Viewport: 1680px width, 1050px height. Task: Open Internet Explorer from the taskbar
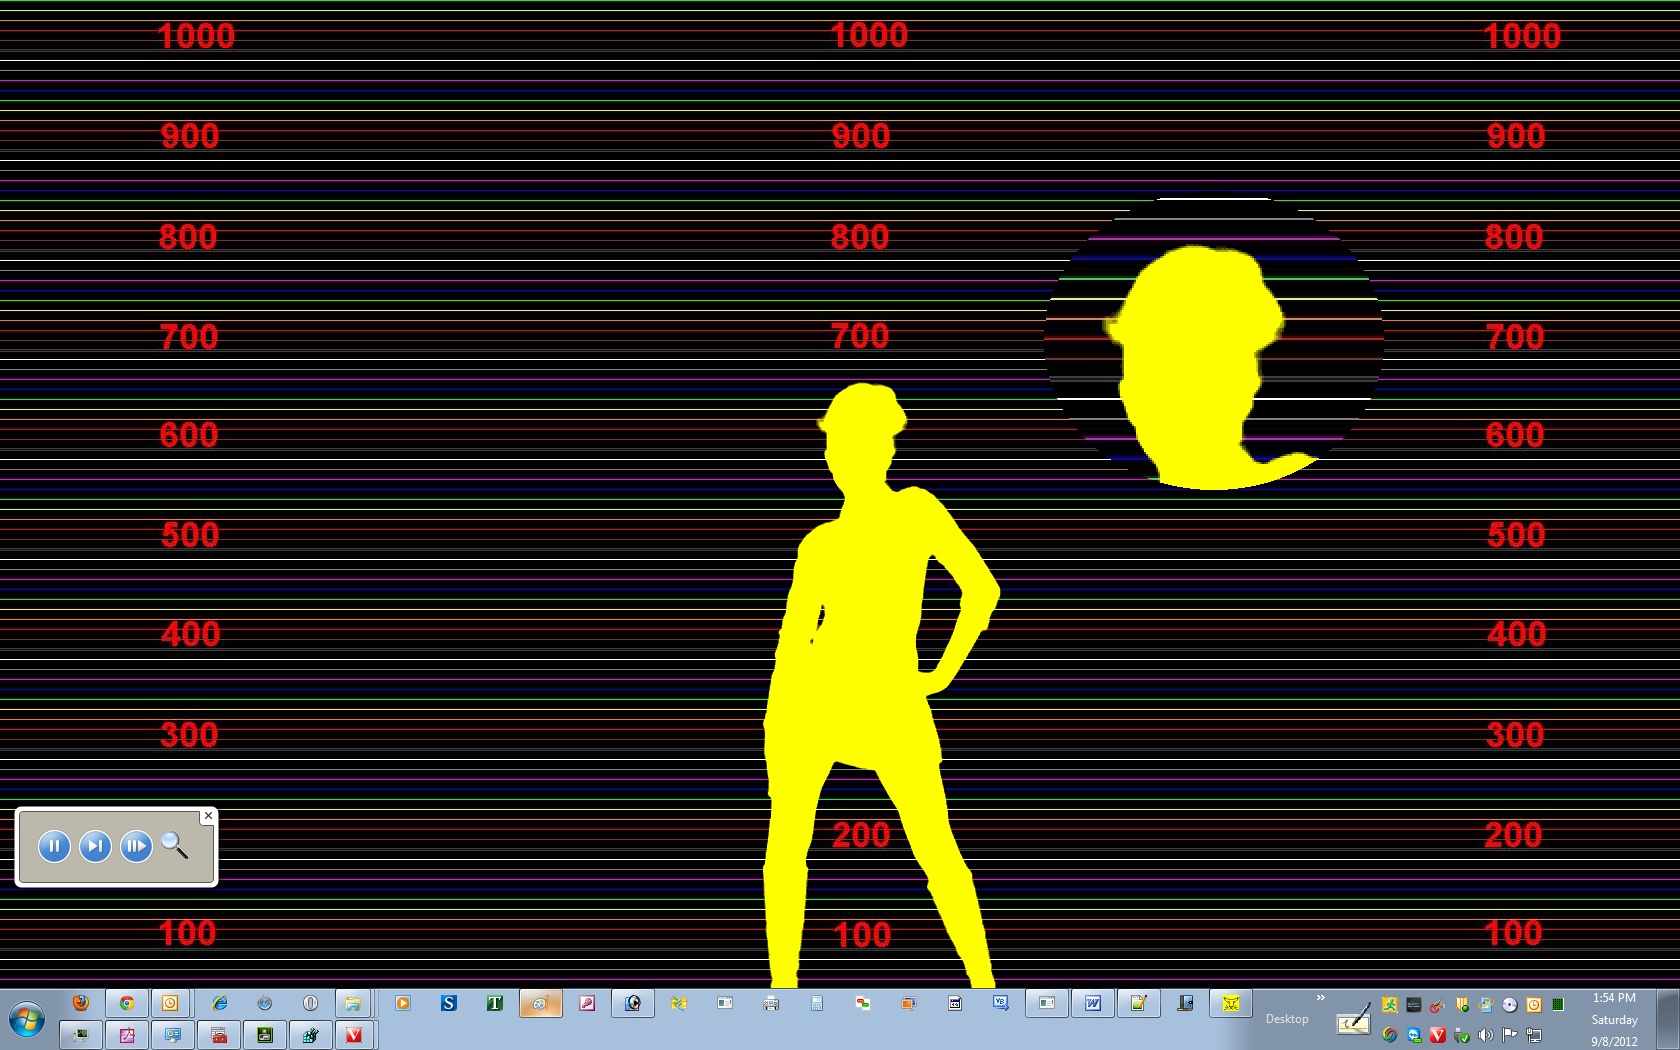coord(219,1003)
